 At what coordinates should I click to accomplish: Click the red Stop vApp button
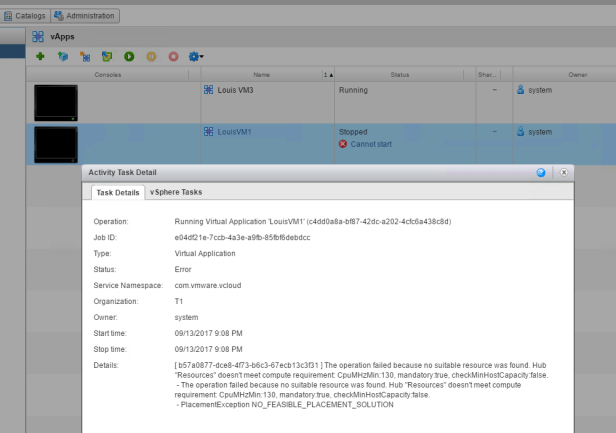173,57
